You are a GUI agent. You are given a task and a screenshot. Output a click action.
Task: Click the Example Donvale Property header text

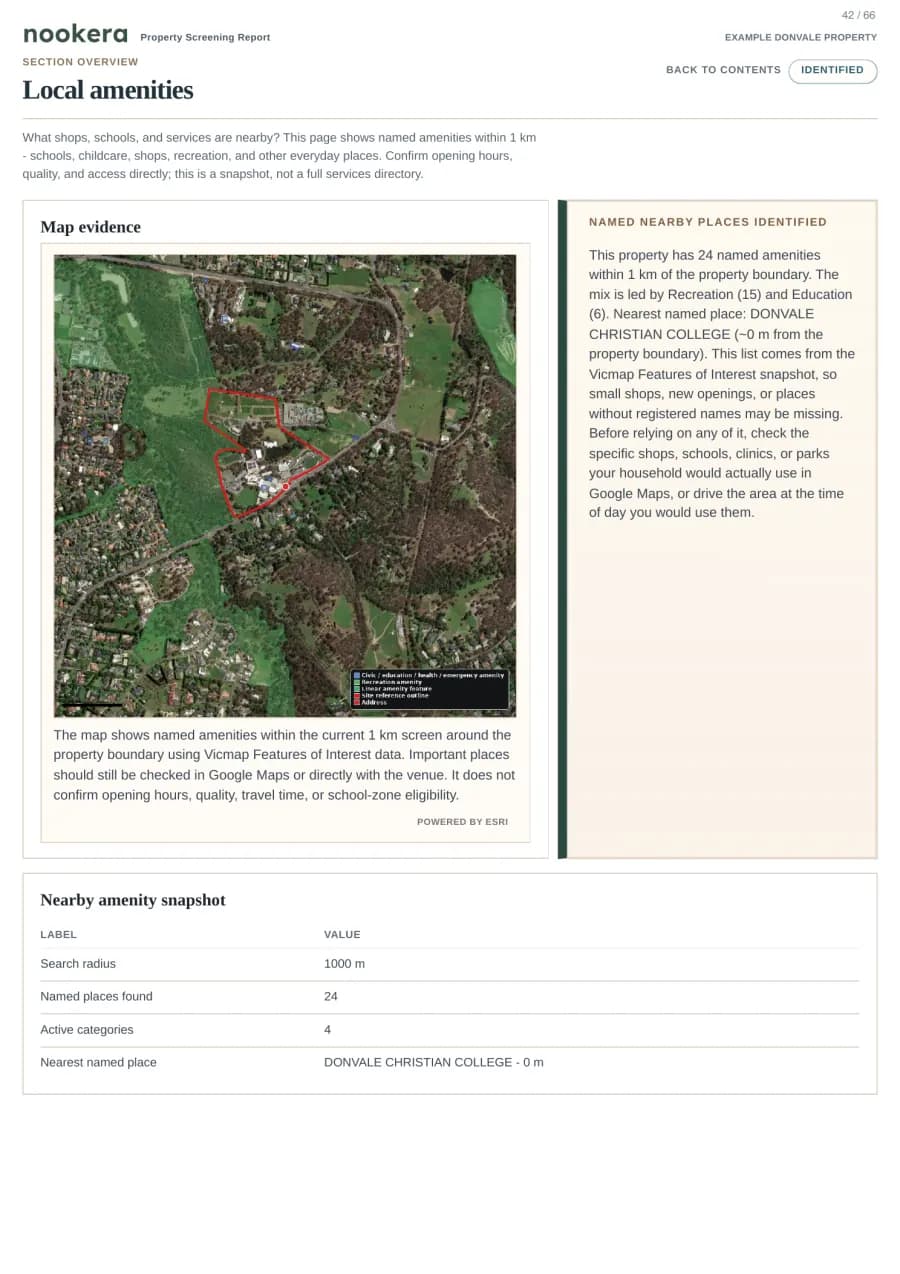800,38
